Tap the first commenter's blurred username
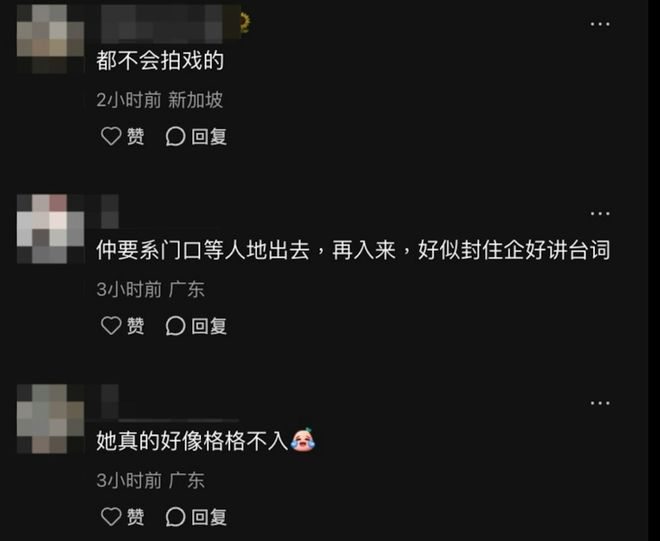 pyautogui.click(x=168, y=24)
